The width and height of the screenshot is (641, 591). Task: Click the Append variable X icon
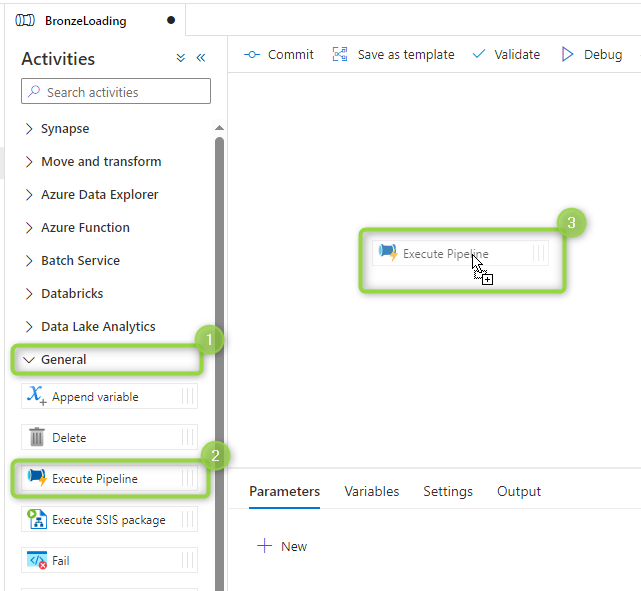tap(36, 396)
